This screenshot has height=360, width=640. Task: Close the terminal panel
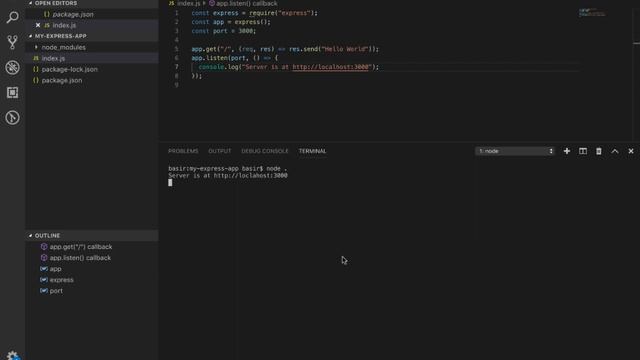tap(631, 151)
